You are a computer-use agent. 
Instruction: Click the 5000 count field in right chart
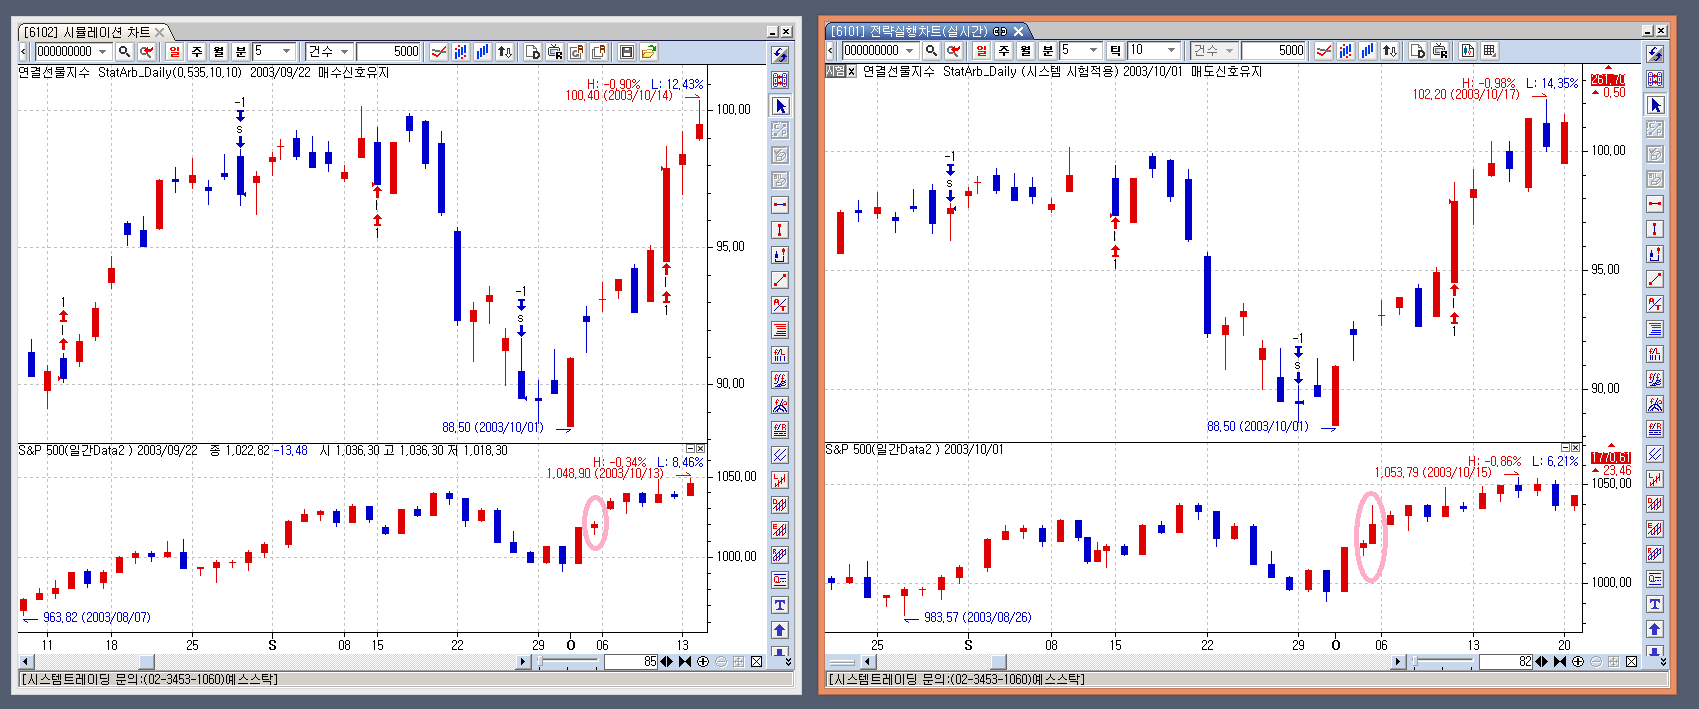coord(1274,50)
